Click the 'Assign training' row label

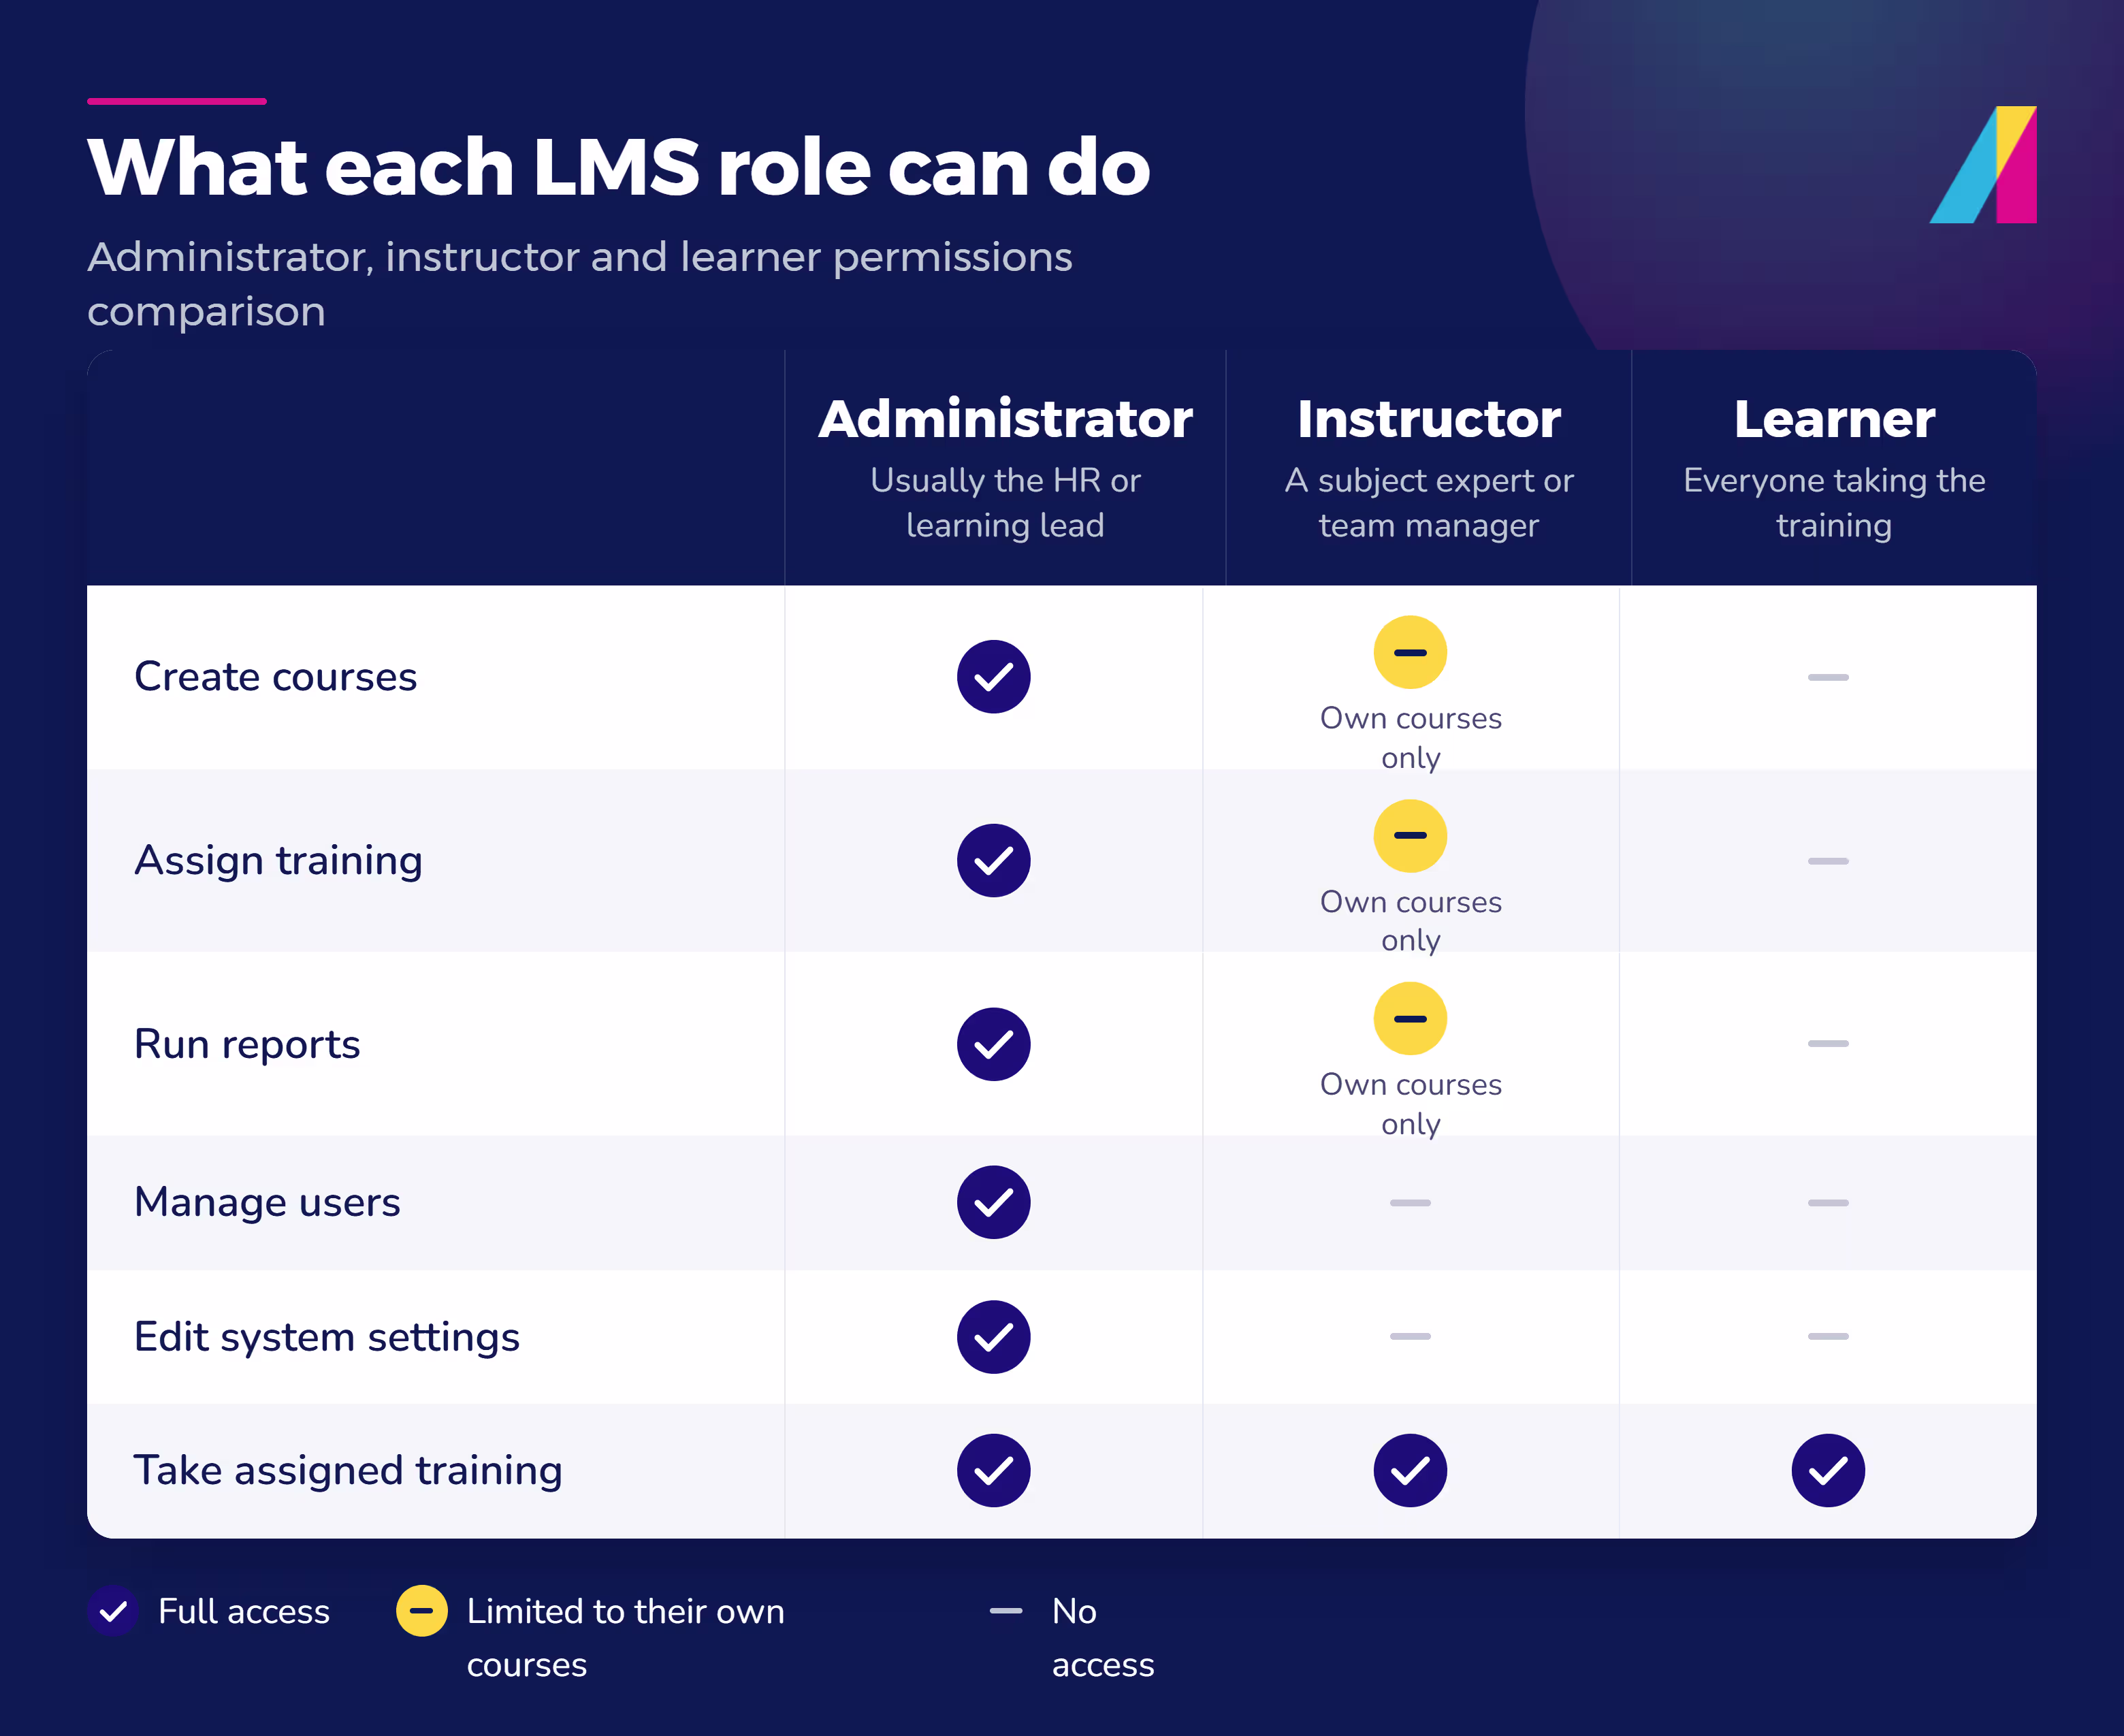pyautogui.click(x=278, y=861)
